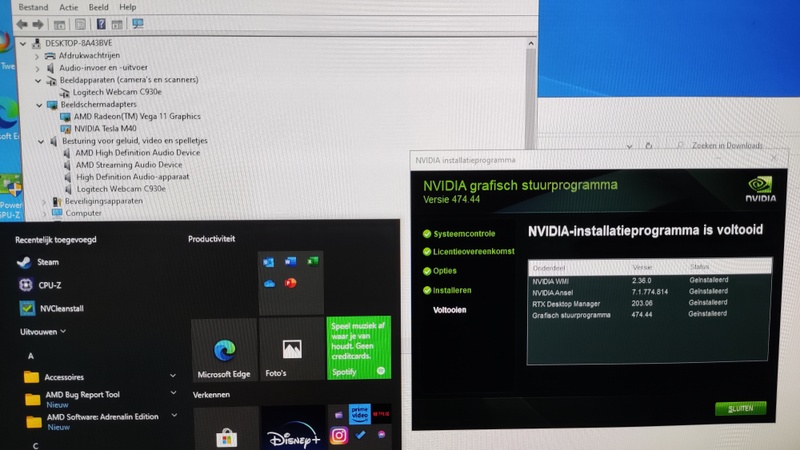Click the Grafisch stuurprogramma row
Image resolution: width=800 pixels, height=450 pixels.
click(649, 314)
